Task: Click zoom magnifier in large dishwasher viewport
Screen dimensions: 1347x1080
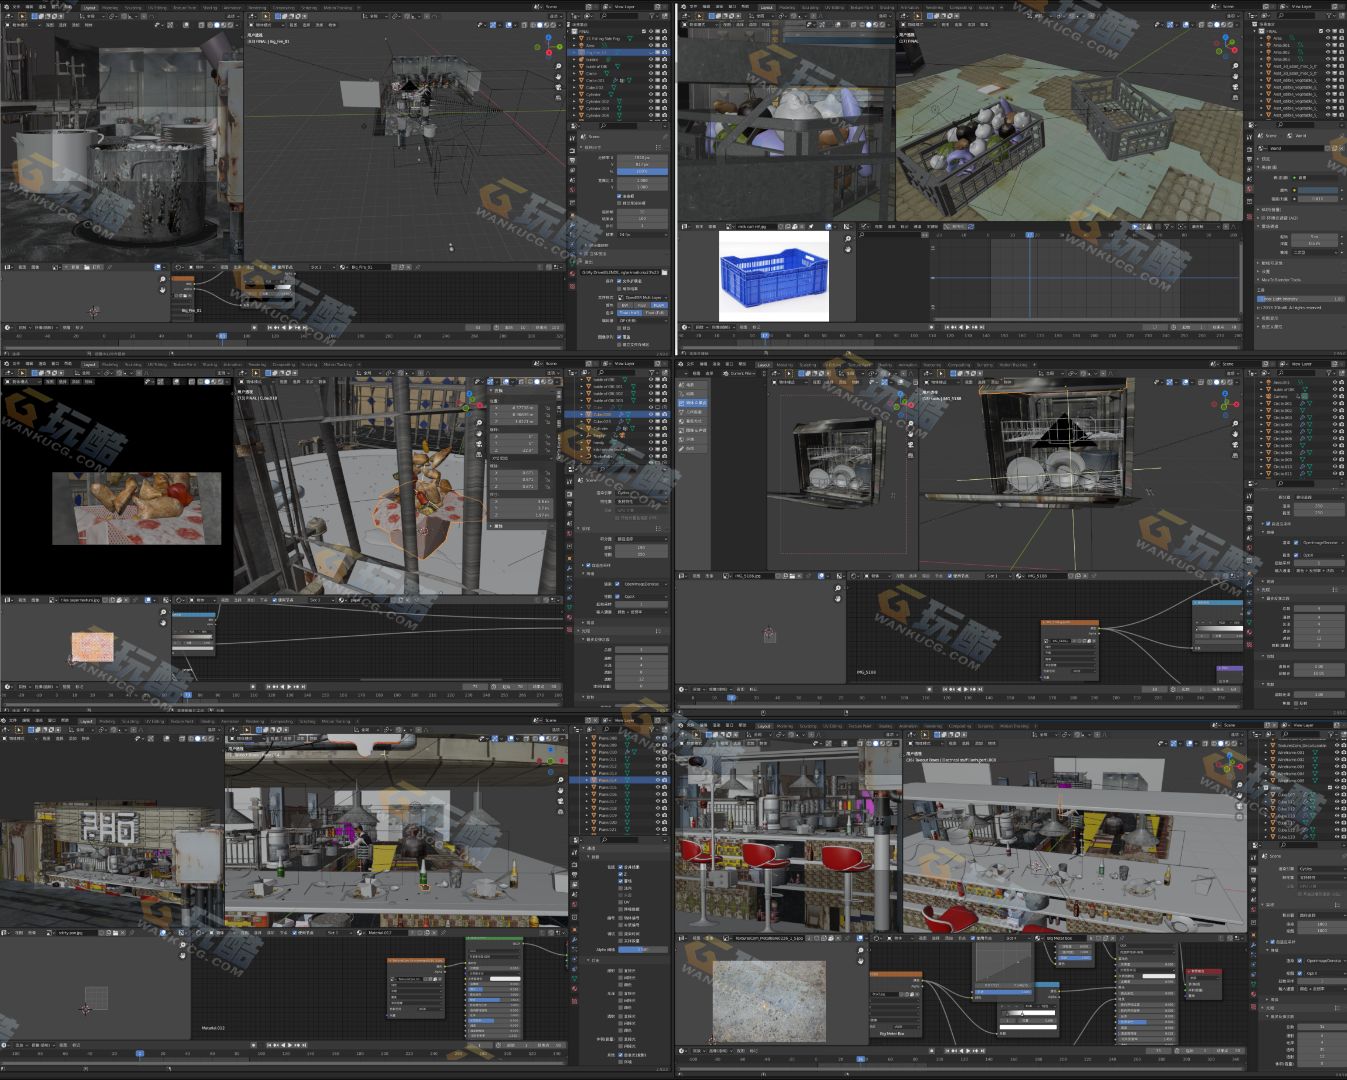Action: point(1235,424)
